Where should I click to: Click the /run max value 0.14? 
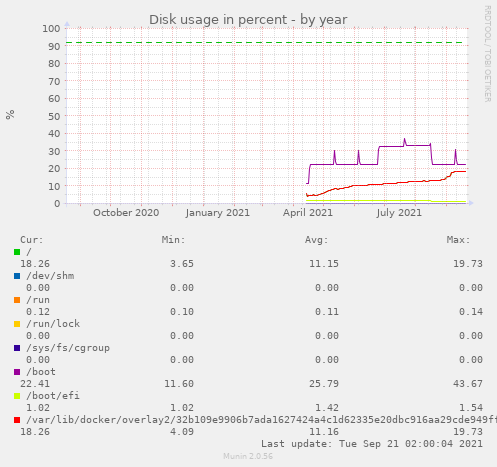click(471, 312)
